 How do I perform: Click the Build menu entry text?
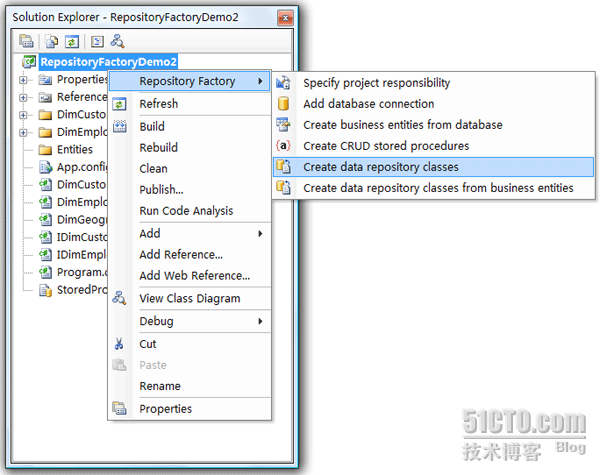pos(152,126)
